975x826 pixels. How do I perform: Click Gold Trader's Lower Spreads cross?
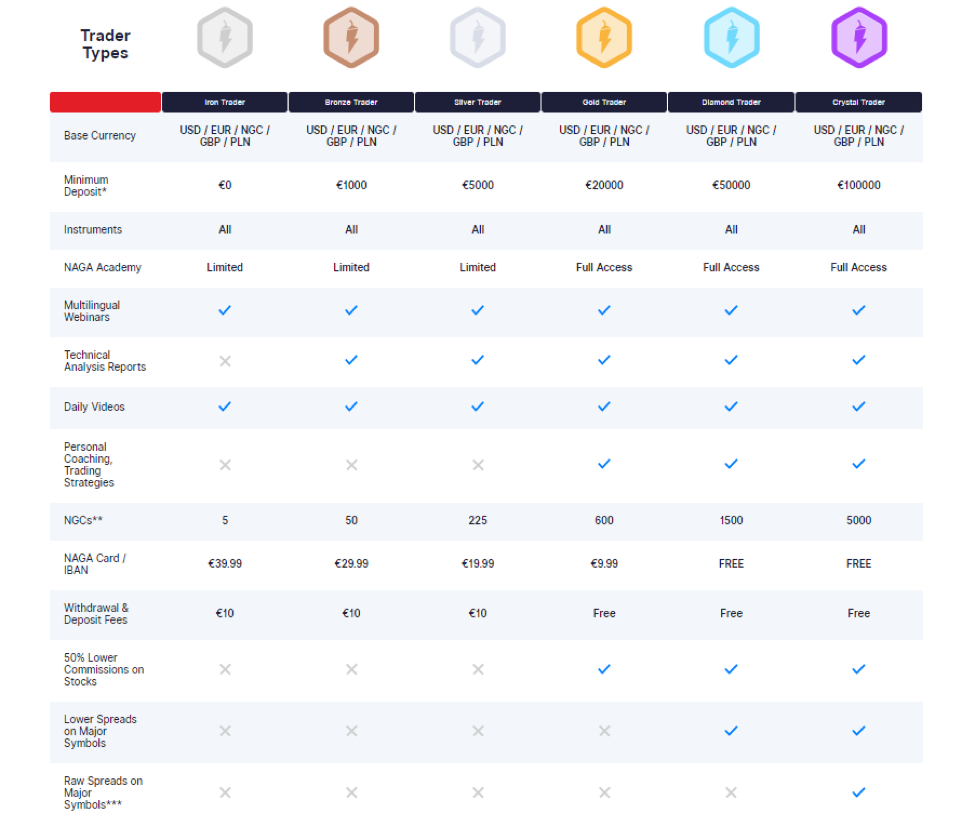click(x=604, y=731)
